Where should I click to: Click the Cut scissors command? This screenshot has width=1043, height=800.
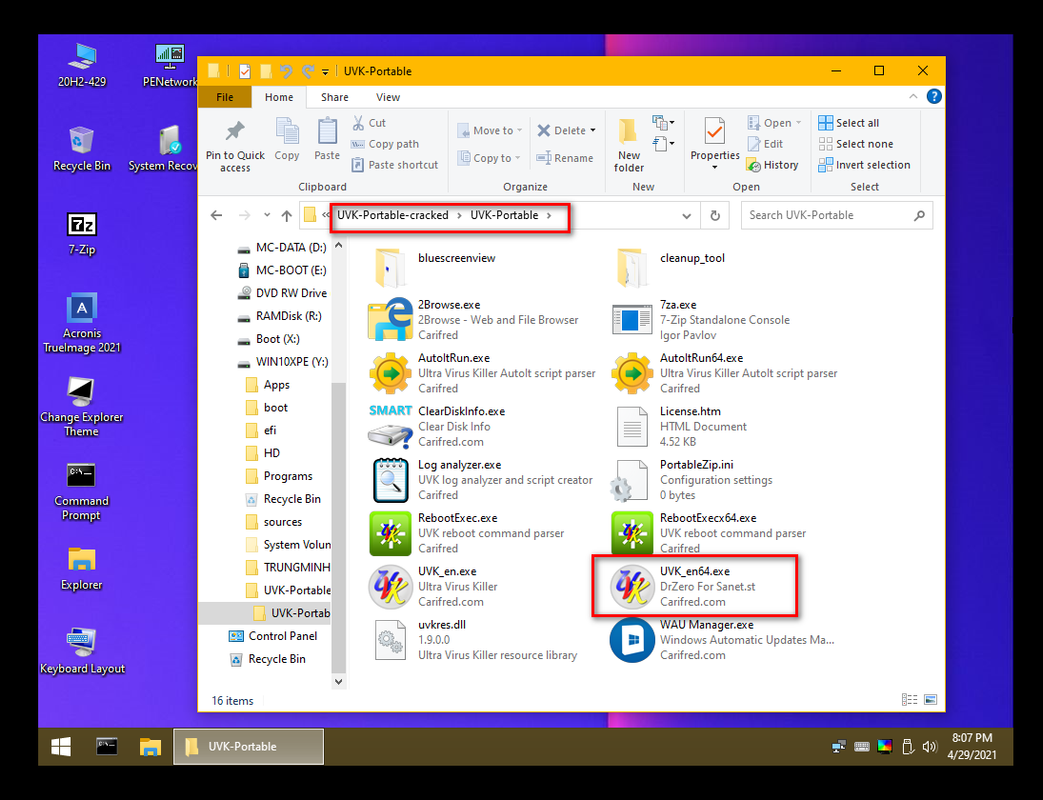click(369, 123)
